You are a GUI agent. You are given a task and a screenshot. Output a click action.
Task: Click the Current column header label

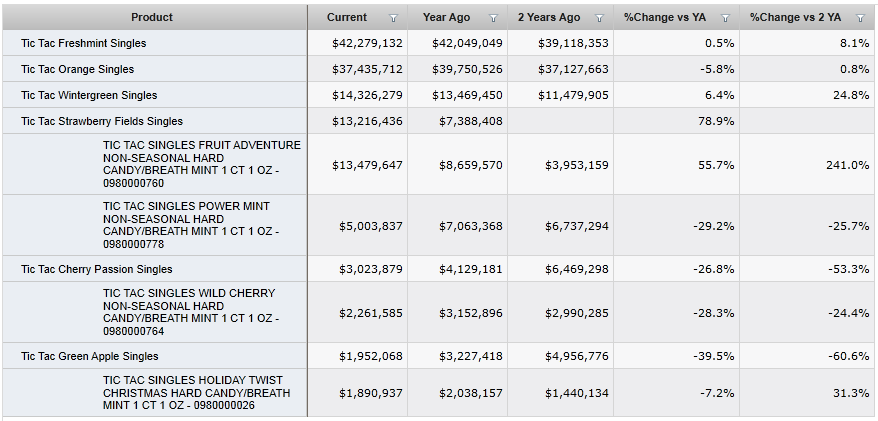(x=347, y=17)
